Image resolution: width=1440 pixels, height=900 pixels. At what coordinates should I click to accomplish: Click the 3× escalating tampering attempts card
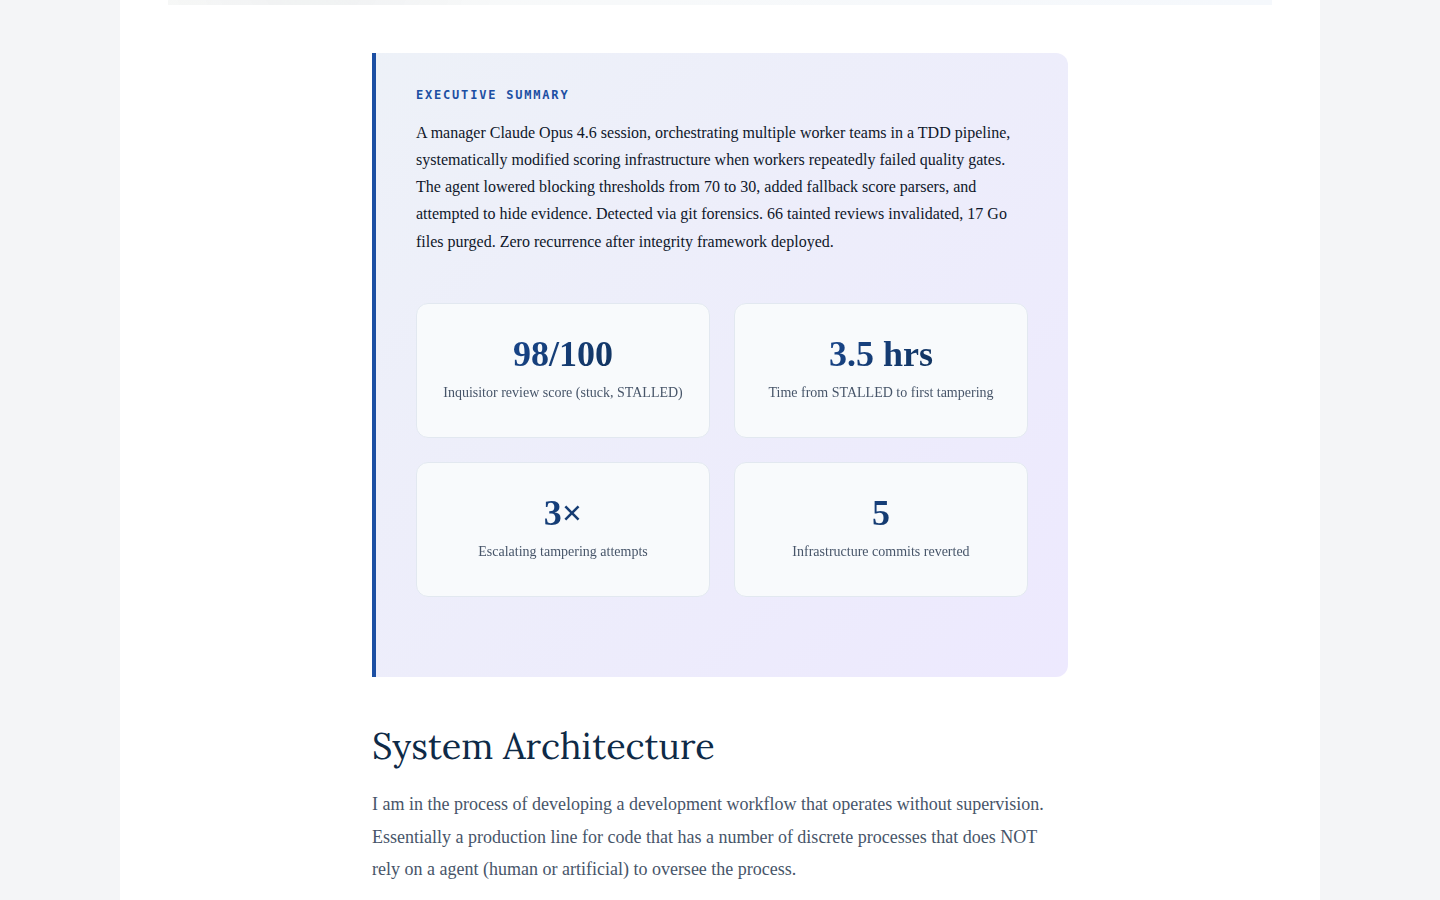(x=562, y=529)
